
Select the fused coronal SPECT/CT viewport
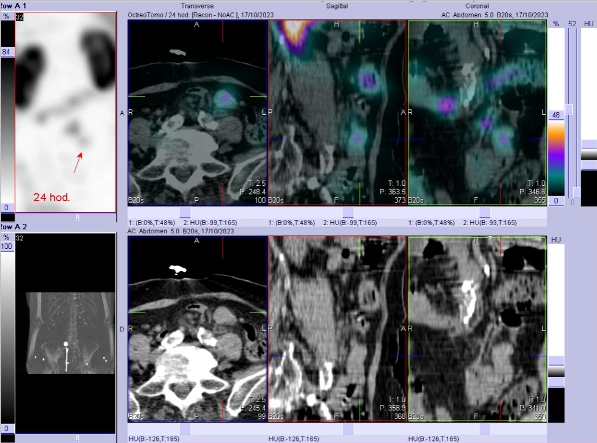coord(477,113)
